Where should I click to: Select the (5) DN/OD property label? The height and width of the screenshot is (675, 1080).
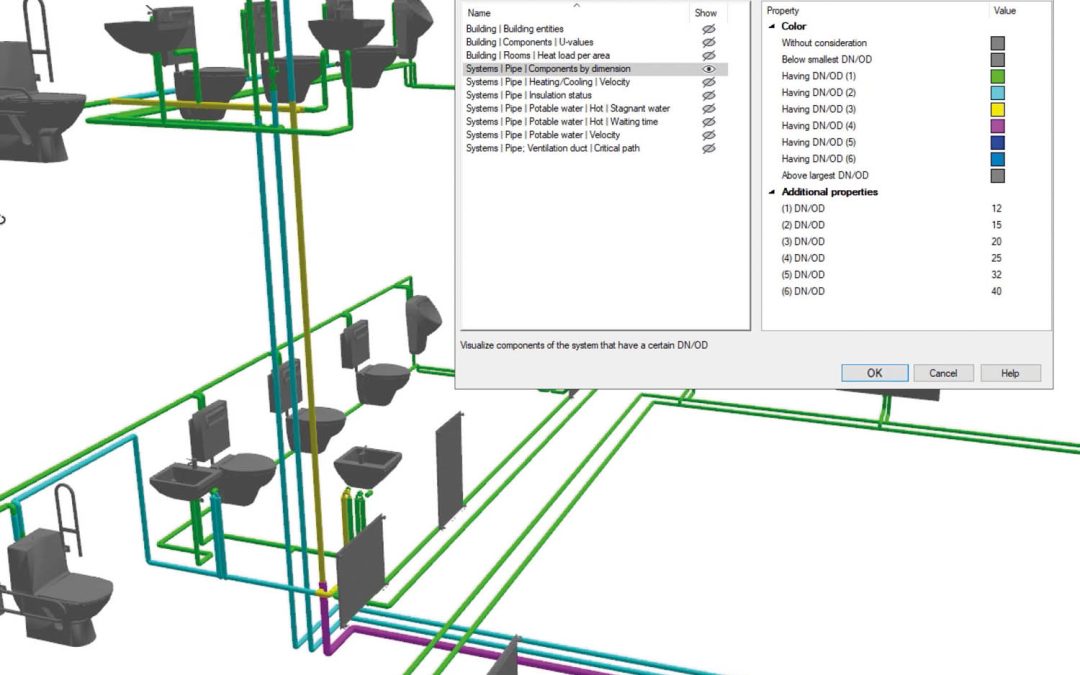point(802,274)
